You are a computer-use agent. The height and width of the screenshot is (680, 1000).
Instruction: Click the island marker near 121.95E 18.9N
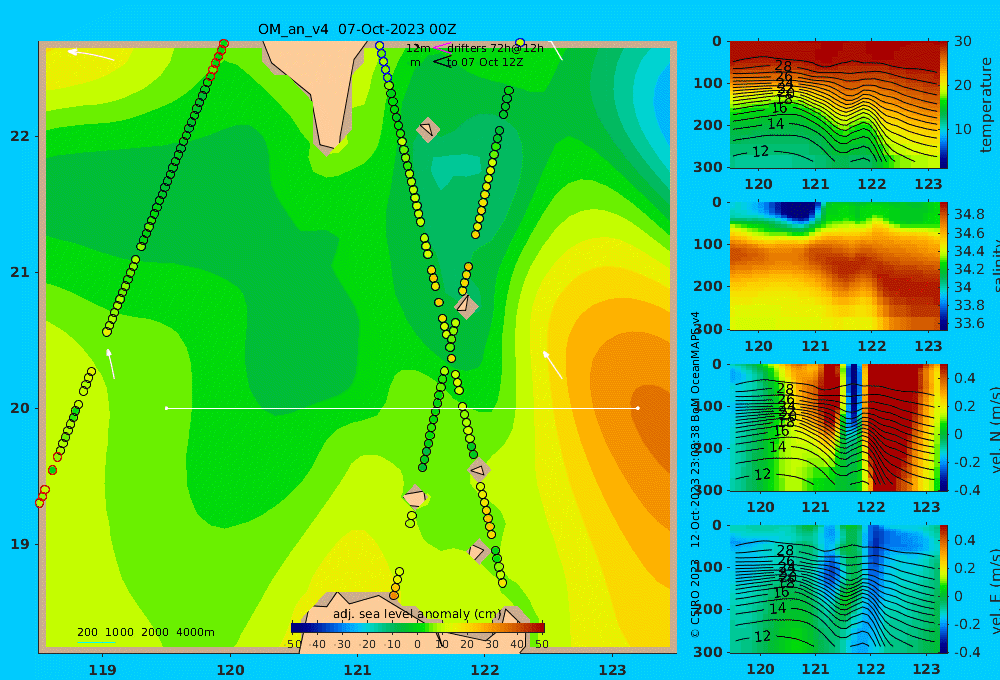pyautogui.click(x=478, y=551)
